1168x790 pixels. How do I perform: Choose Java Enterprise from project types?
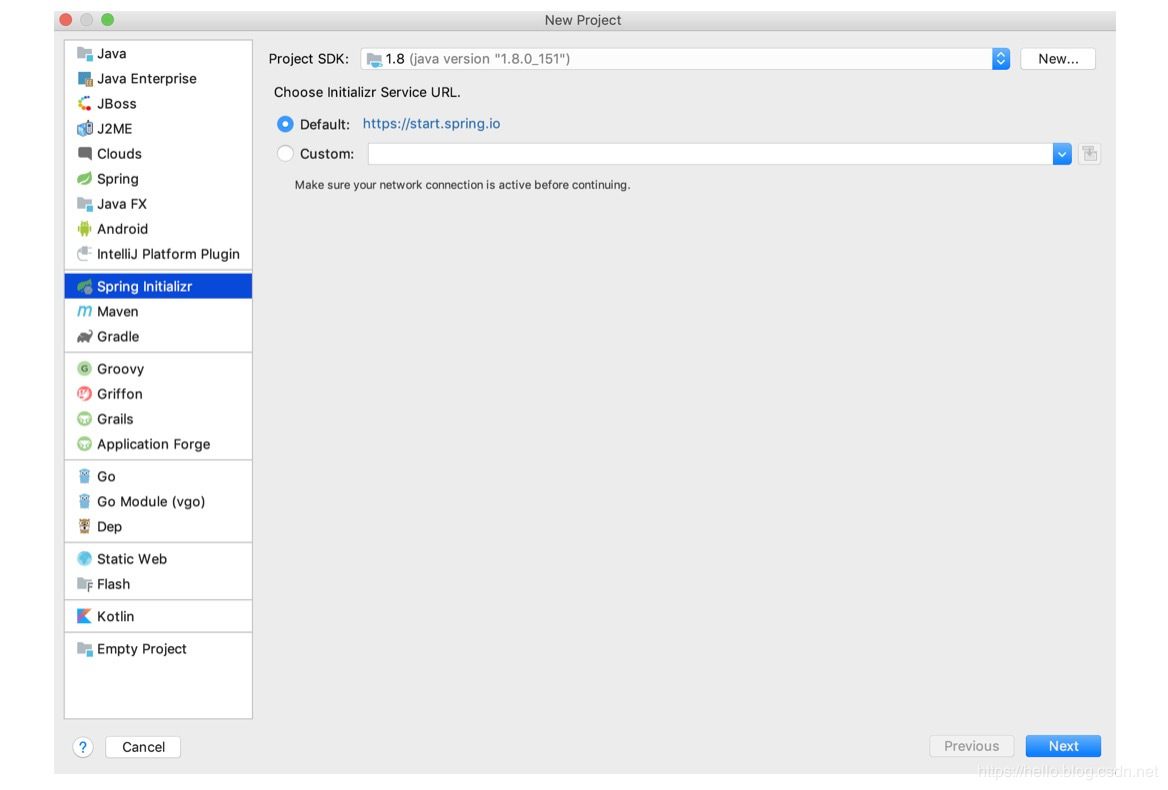[146, 79]
